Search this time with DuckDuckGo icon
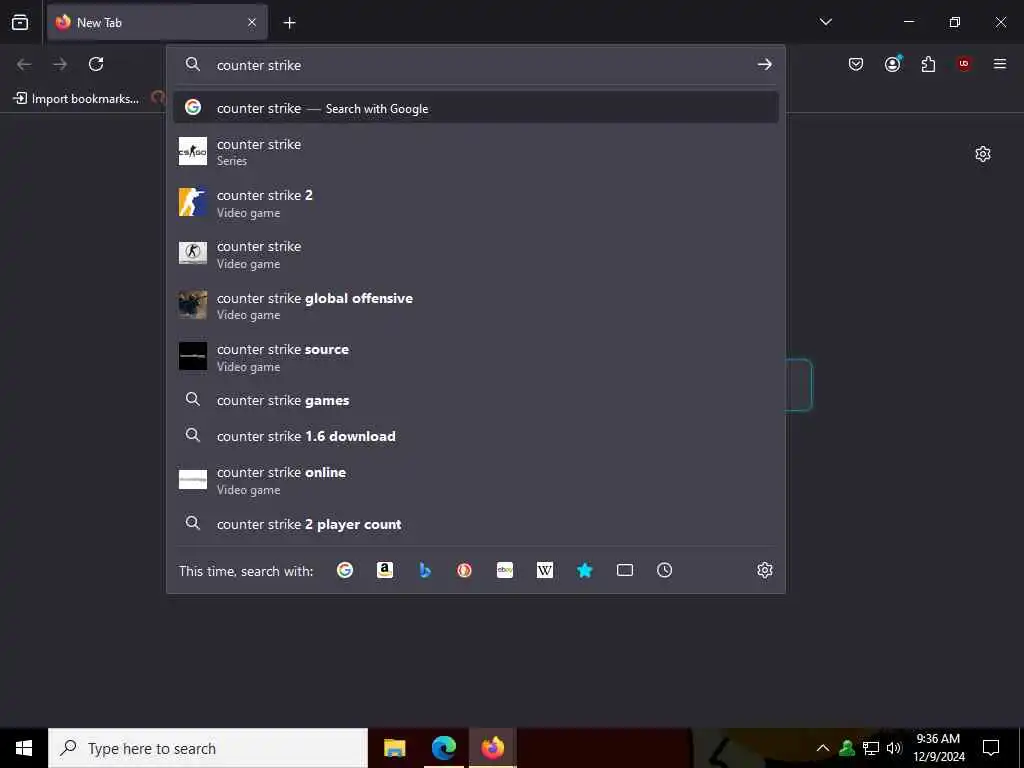 464,570
